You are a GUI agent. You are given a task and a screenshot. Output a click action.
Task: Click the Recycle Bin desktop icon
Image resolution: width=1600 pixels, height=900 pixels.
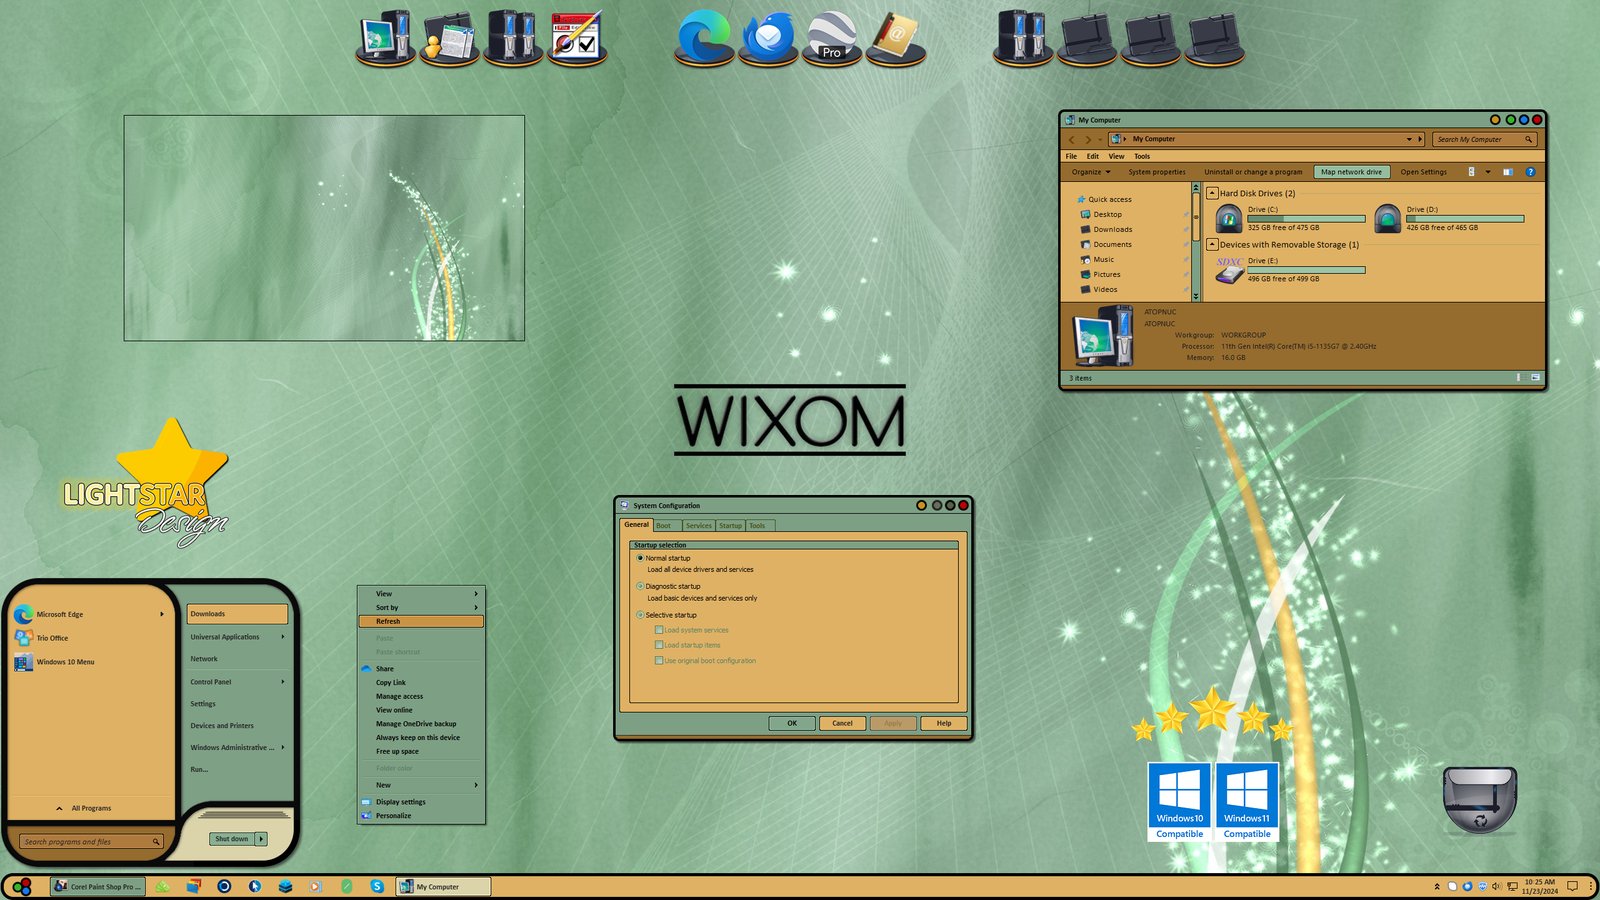pos(1480,800)
